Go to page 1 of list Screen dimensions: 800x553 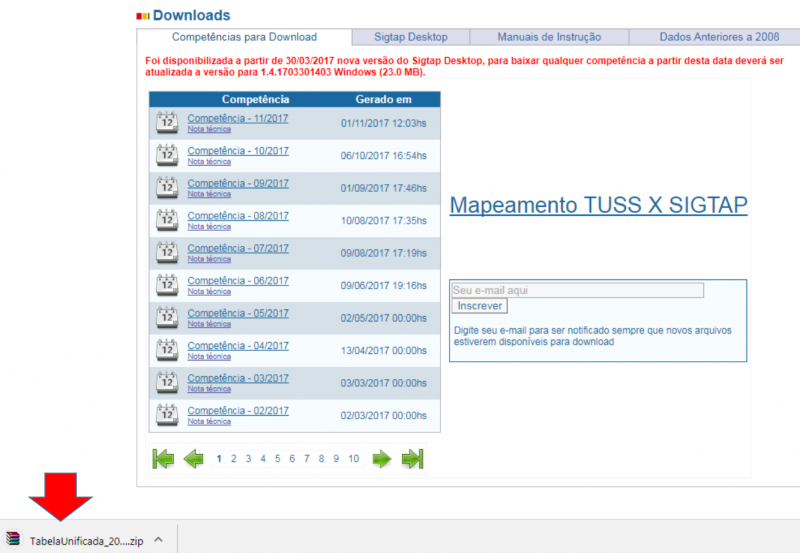click(219, 459)
